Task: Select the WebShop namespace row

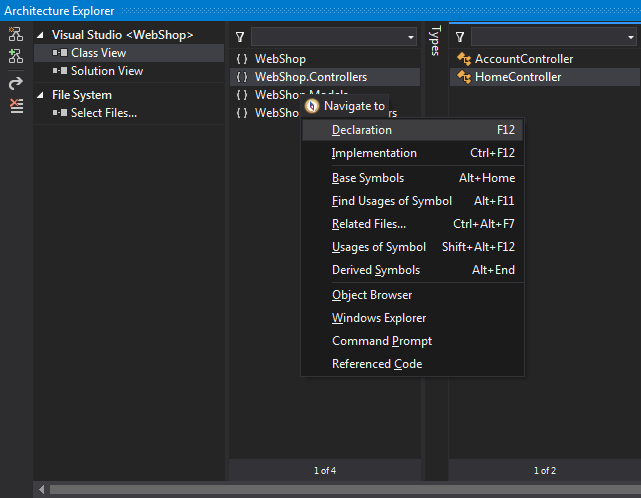Action: 325,59
